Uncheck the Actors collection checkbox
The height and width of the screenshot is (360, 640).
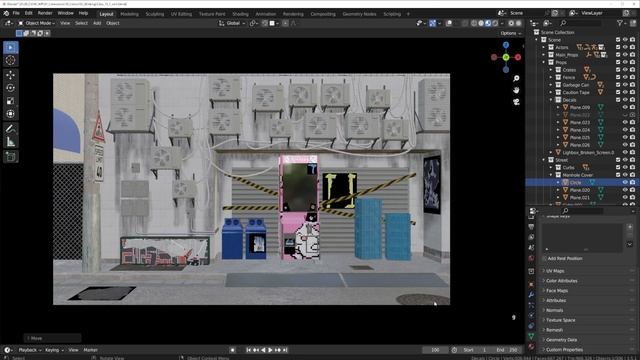coord(618,47)
